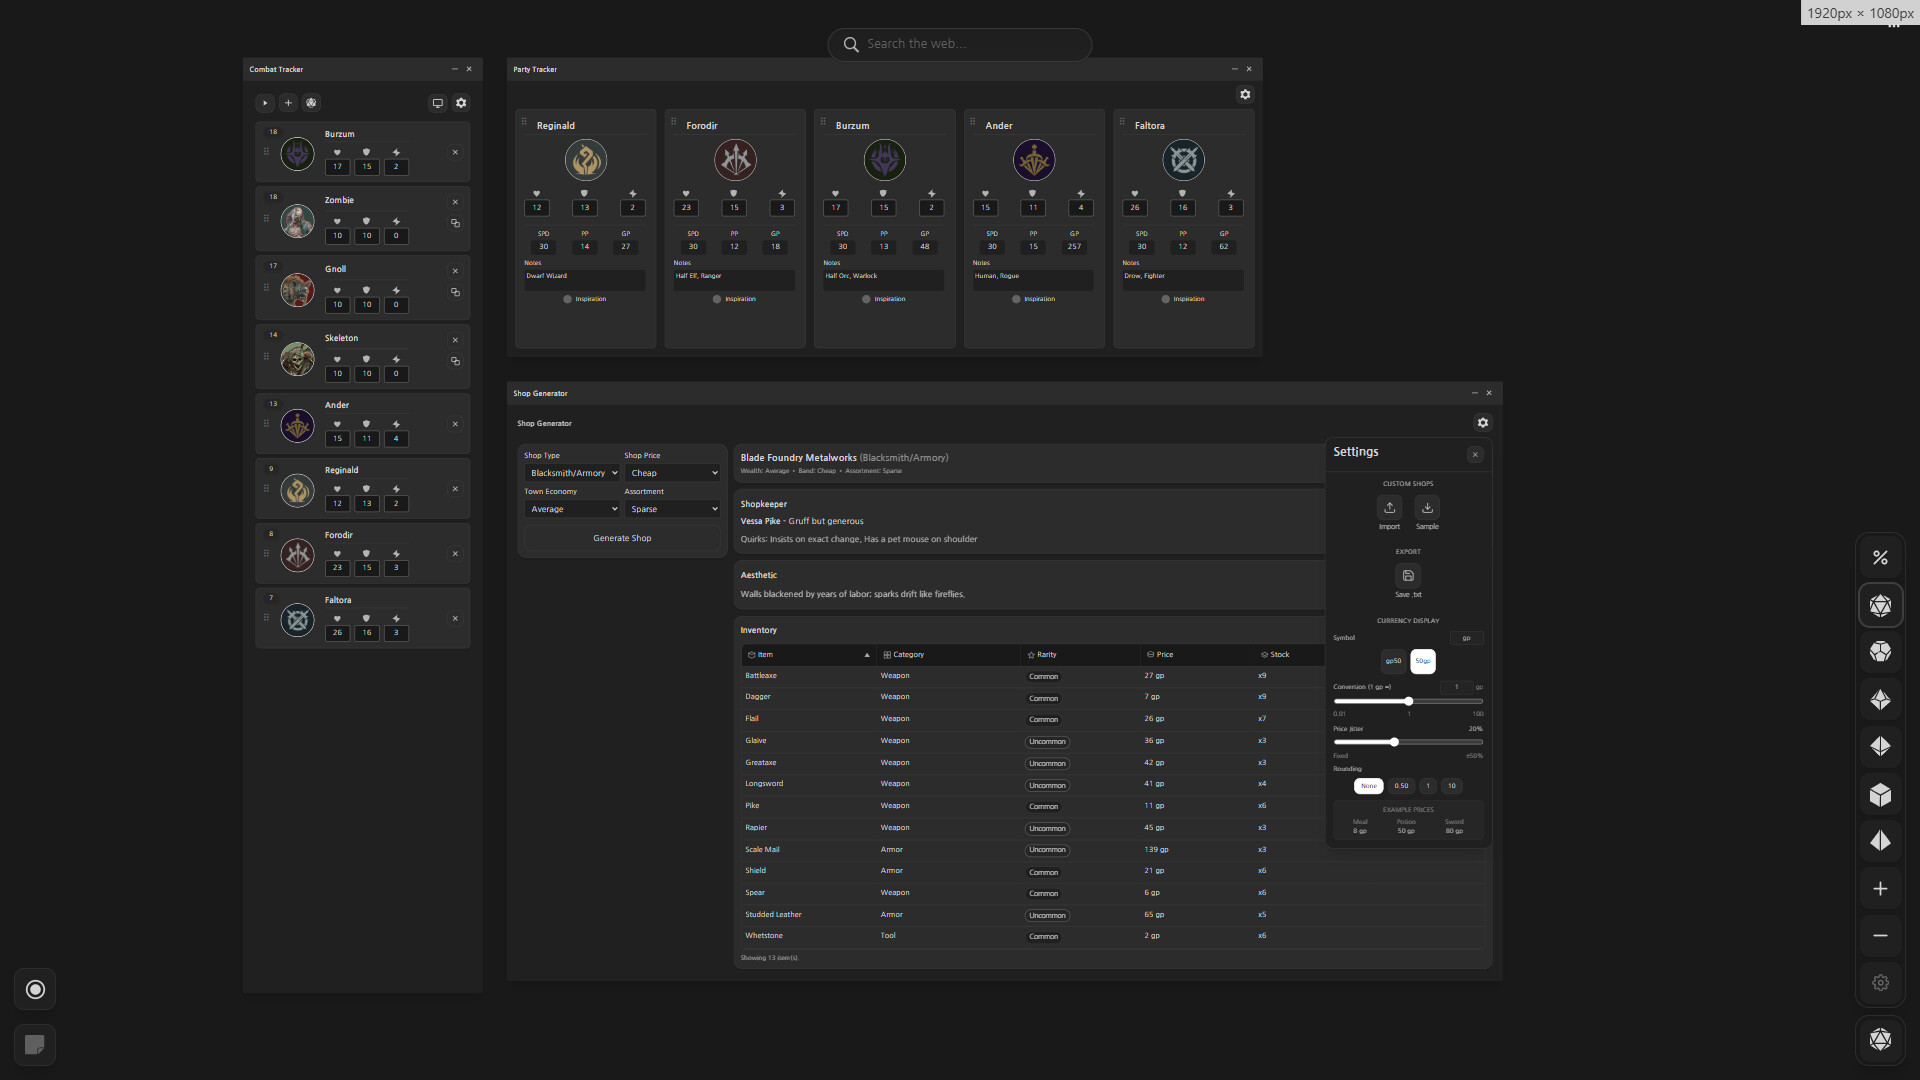Select 0.50 rounding option

(1401, 786)
